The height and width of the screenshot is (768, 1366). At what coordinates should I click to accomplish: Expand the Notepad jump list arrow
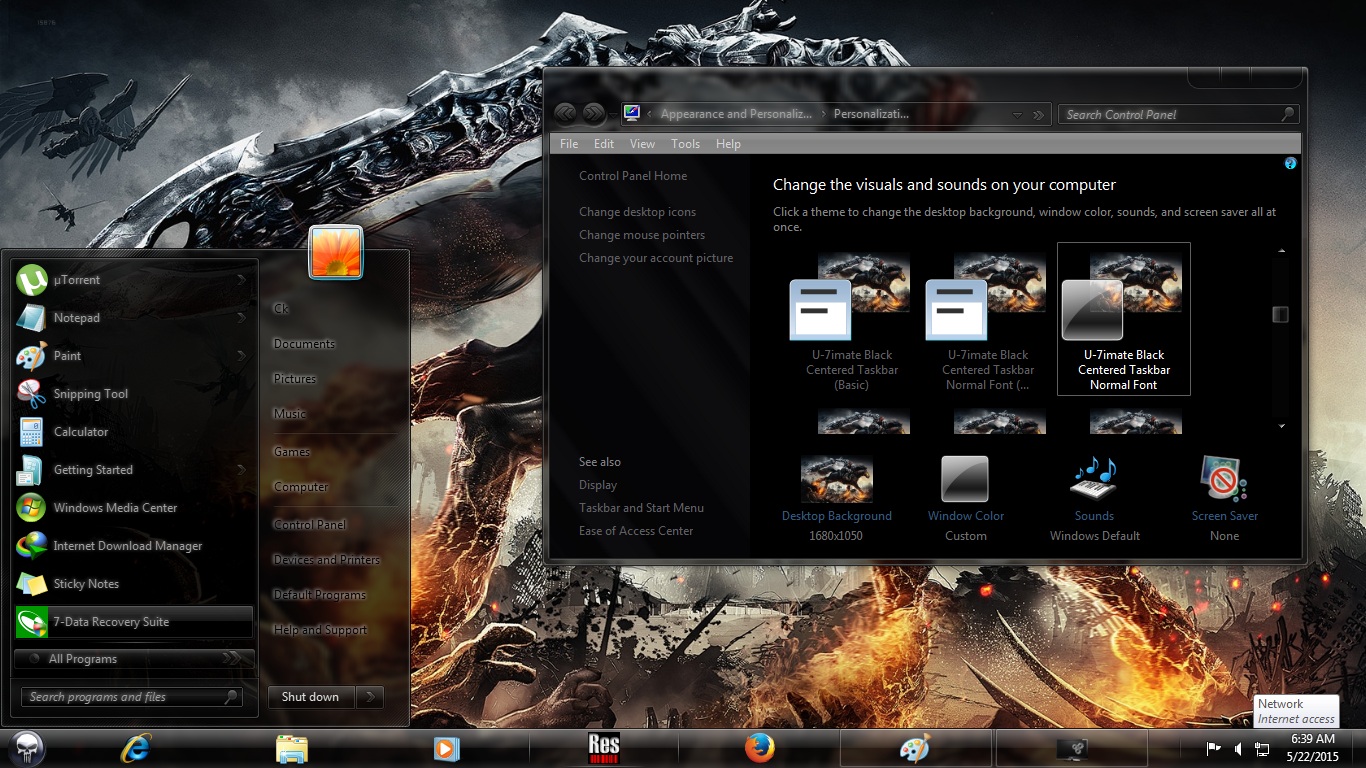[242, 318]
